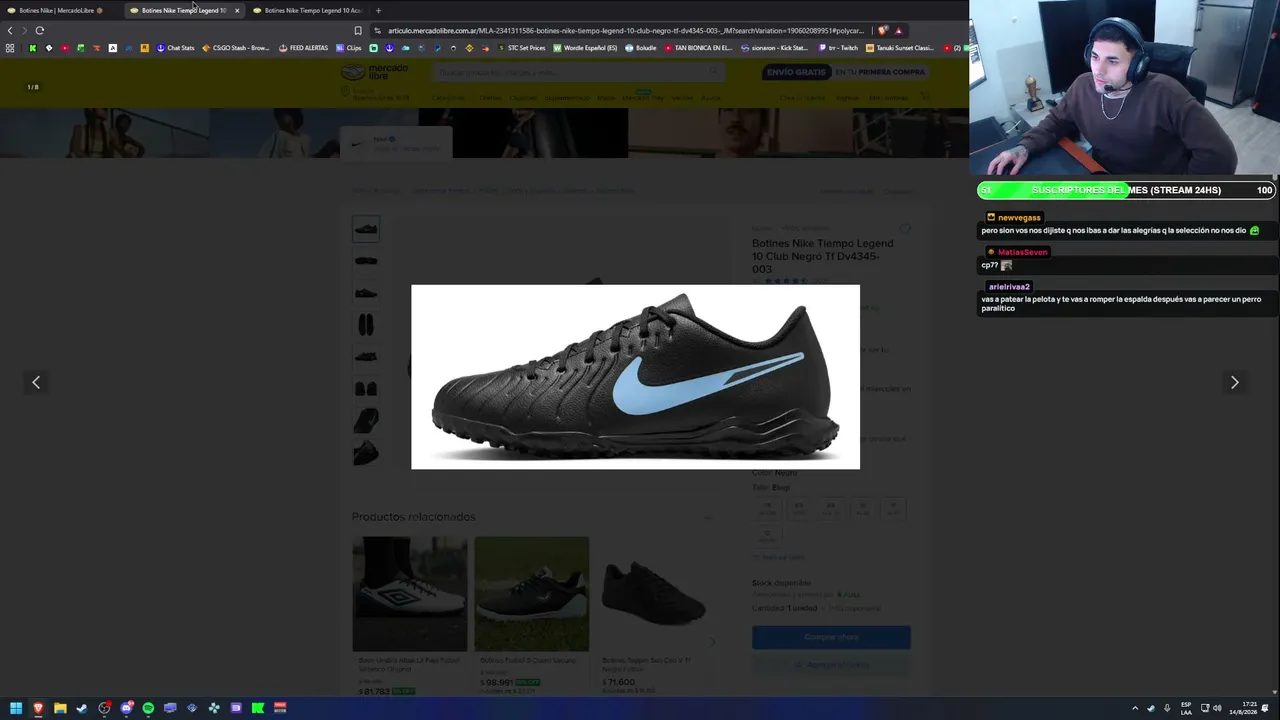Advance to the next photo in the lightbox
The height and width of the screenshot is (720, 1280).
(1234, 382)
